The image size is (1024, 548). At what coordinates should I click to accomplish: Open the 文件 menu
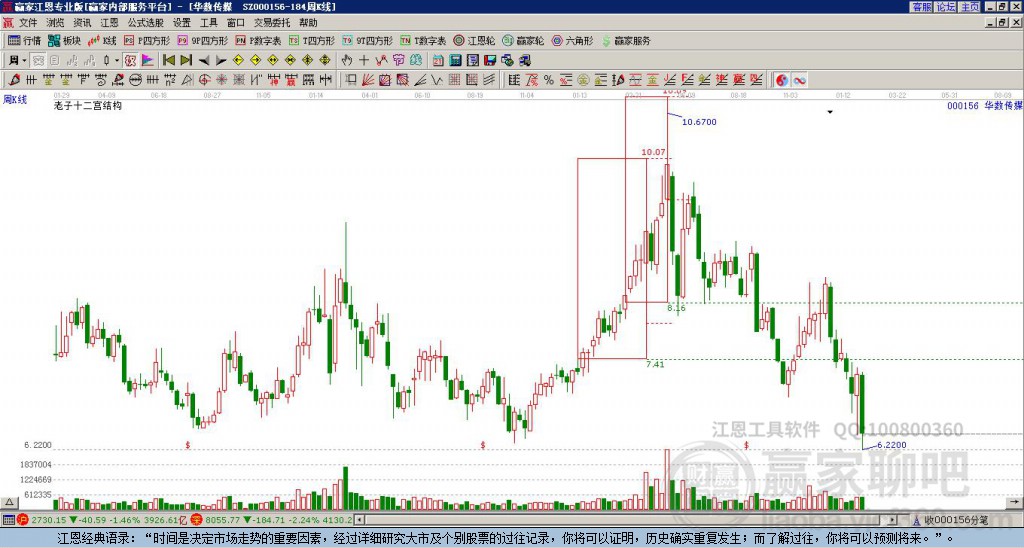28,23
